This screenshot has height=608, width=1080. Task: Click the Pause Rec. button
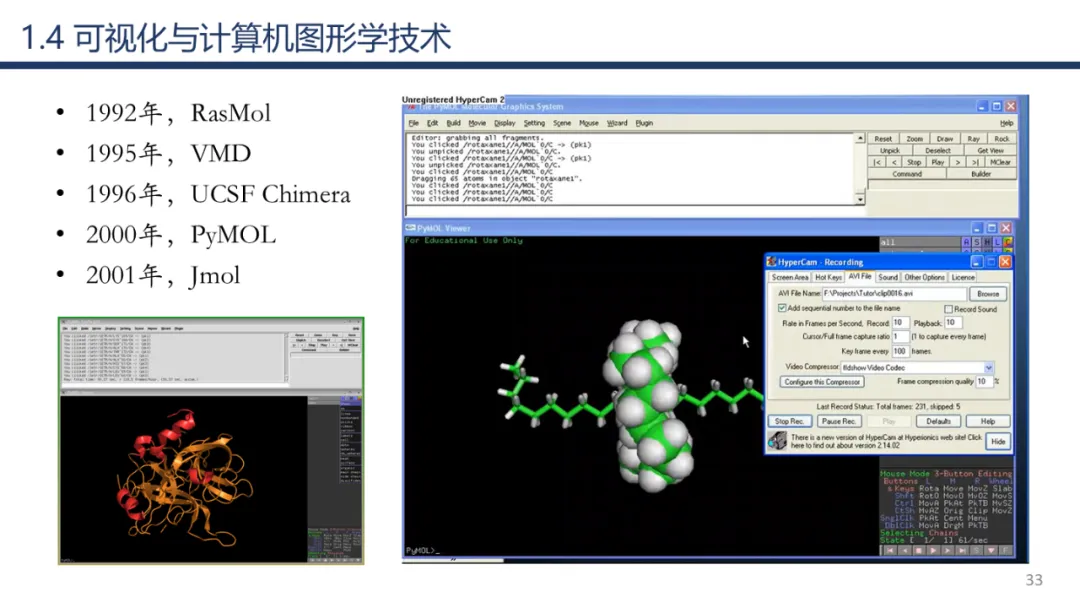839,421
